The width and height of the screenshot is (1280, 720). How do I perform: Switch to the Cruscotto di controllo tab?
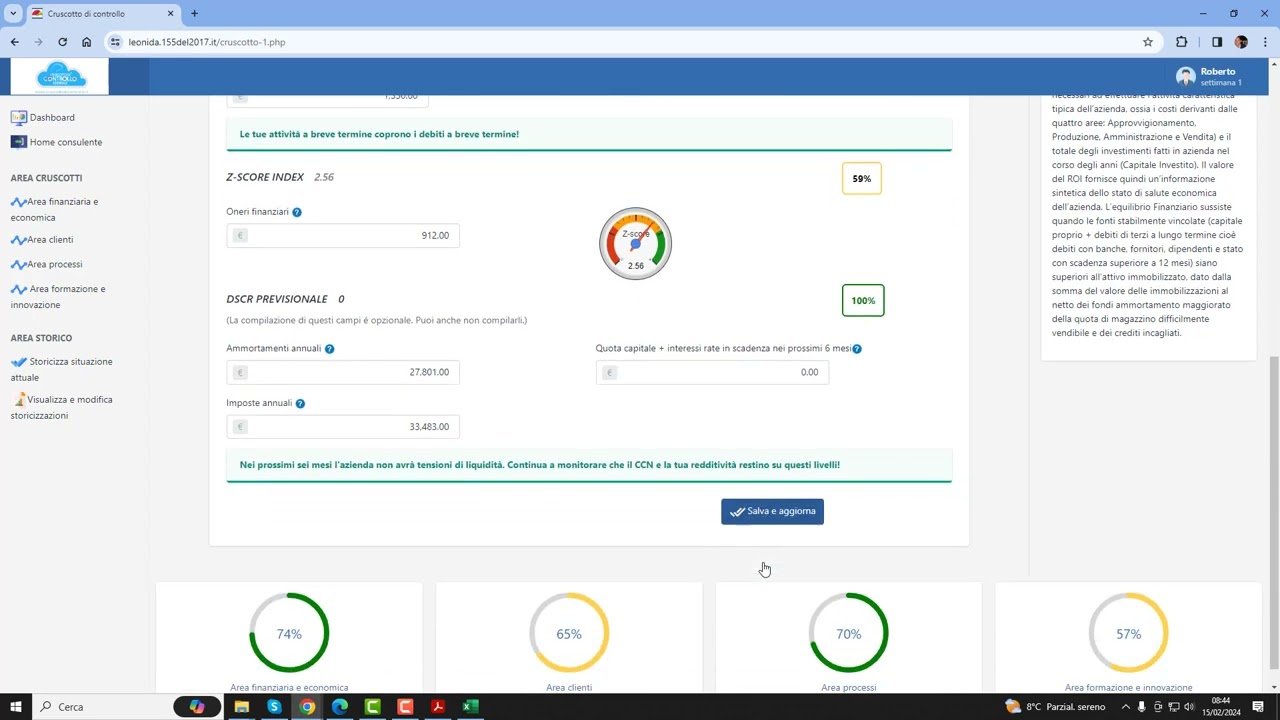[x=98, y=14]
